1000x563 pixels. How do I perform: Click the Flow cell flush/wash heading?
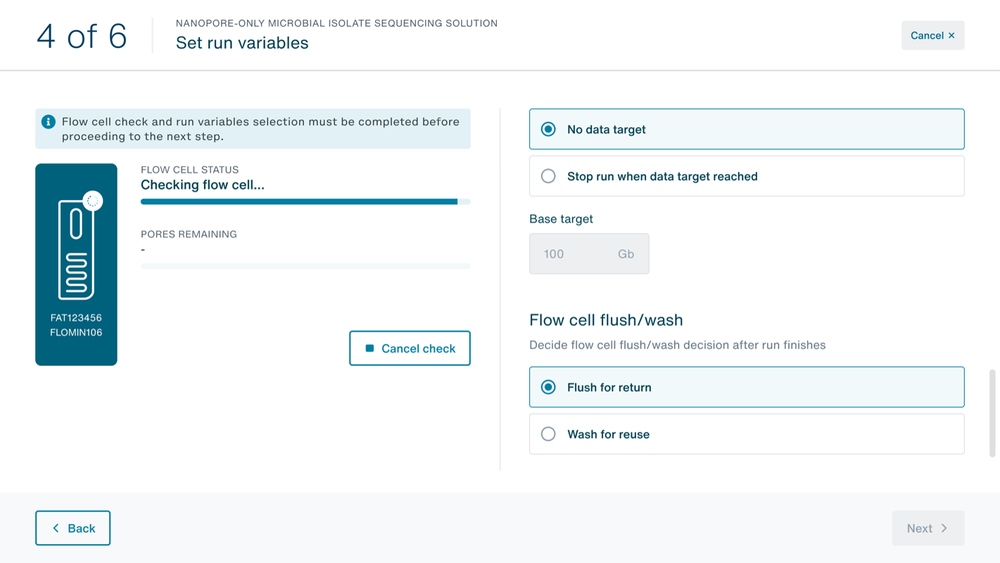coord(606,320)
